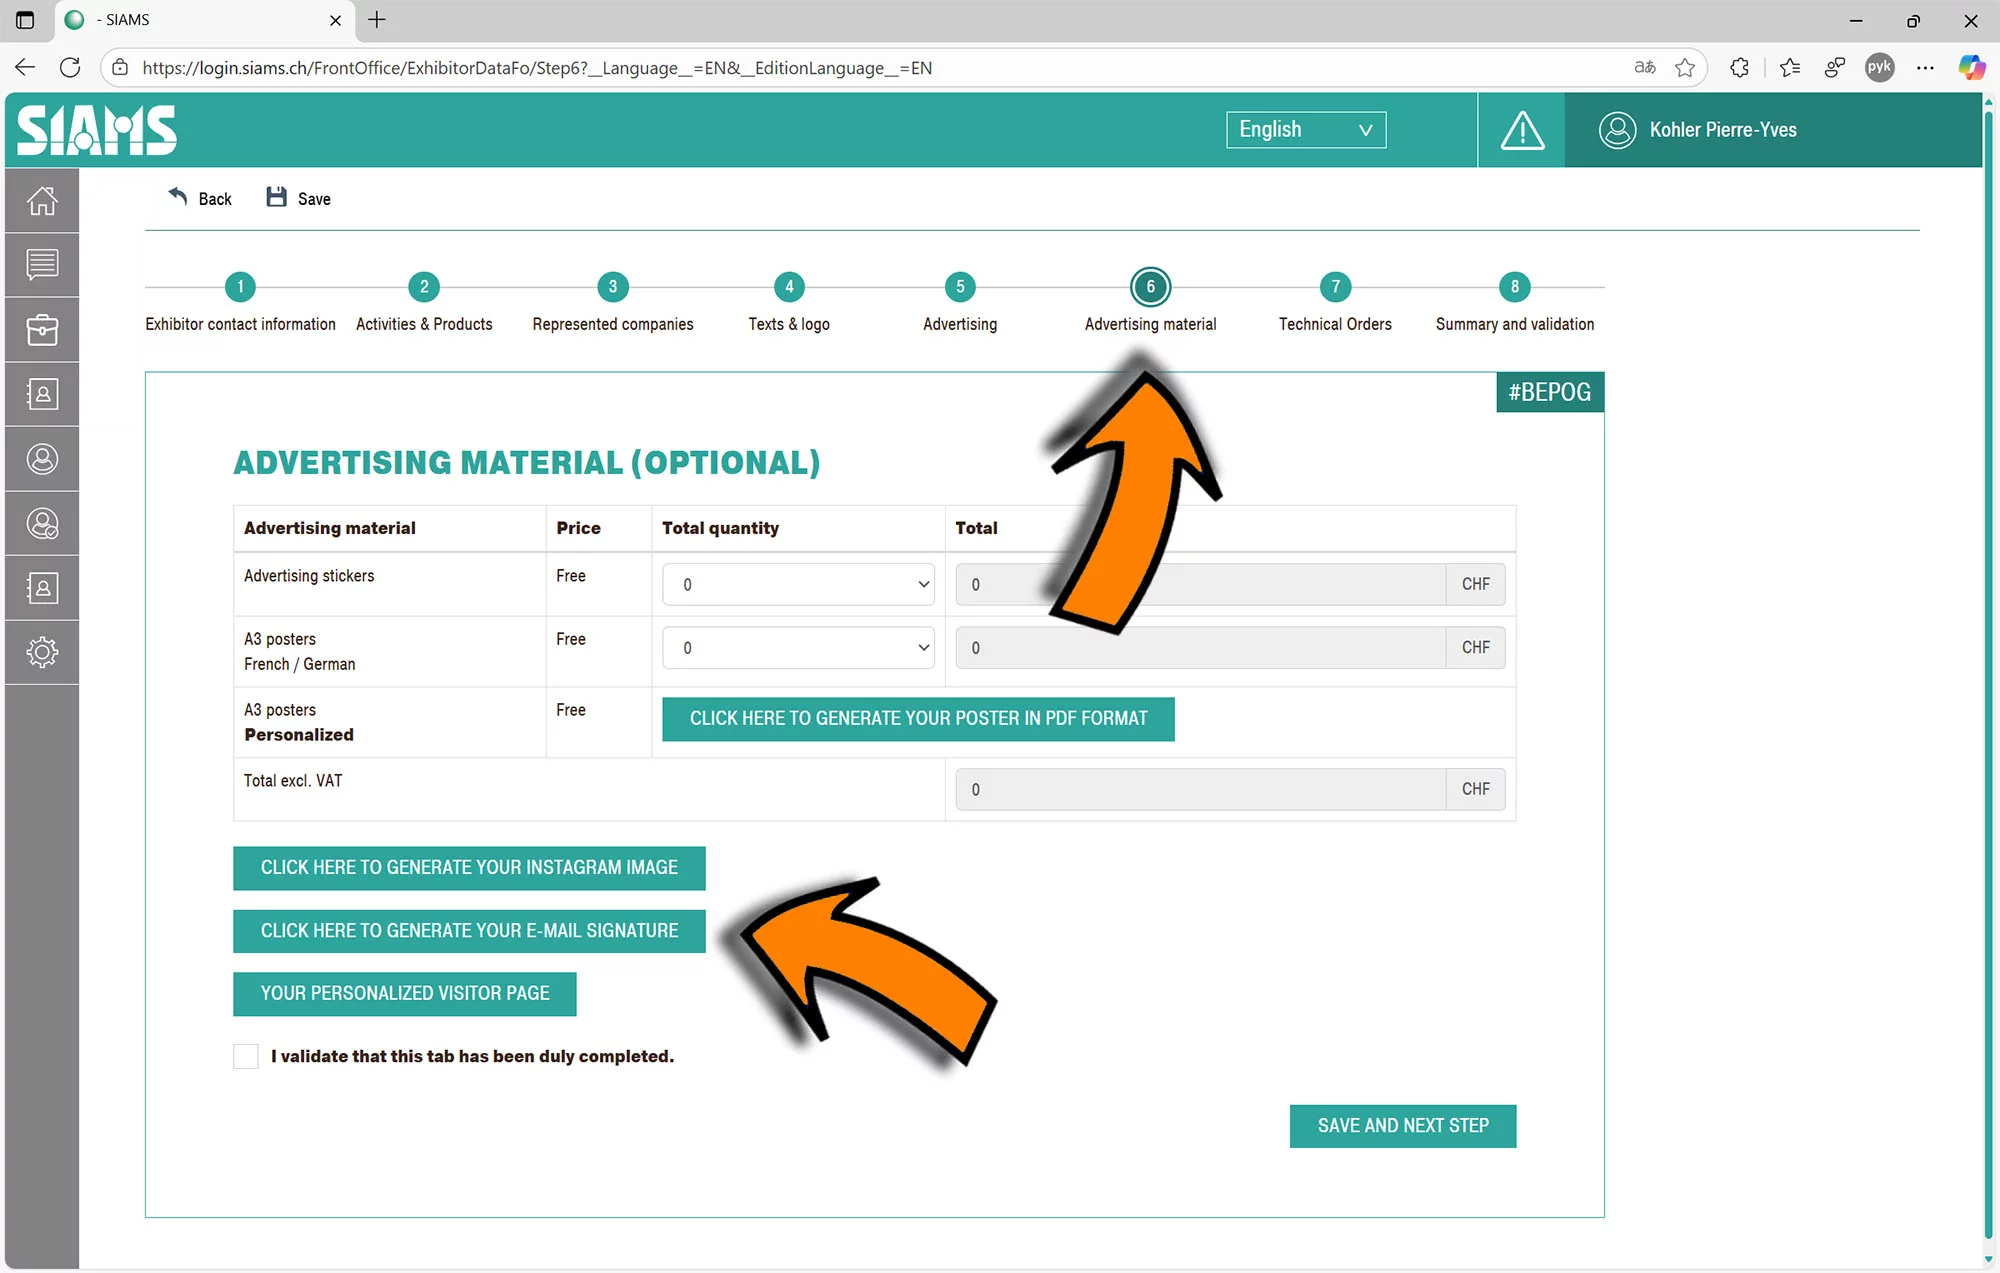2000x1273 pixels.
Task: Go to step 4 Texts & logo
Action: click(789, 288)
